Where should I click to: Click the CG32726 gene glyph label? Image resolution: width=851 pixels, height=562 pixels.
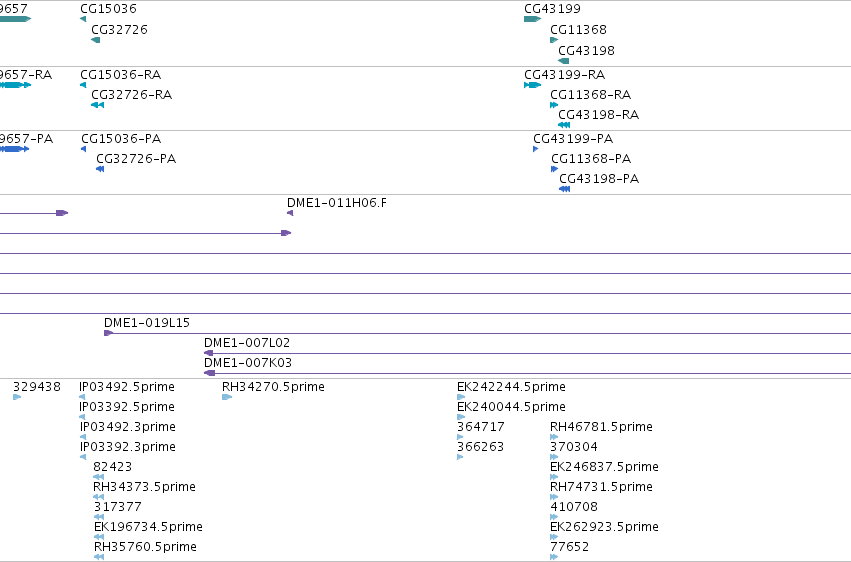pos(119,29)
